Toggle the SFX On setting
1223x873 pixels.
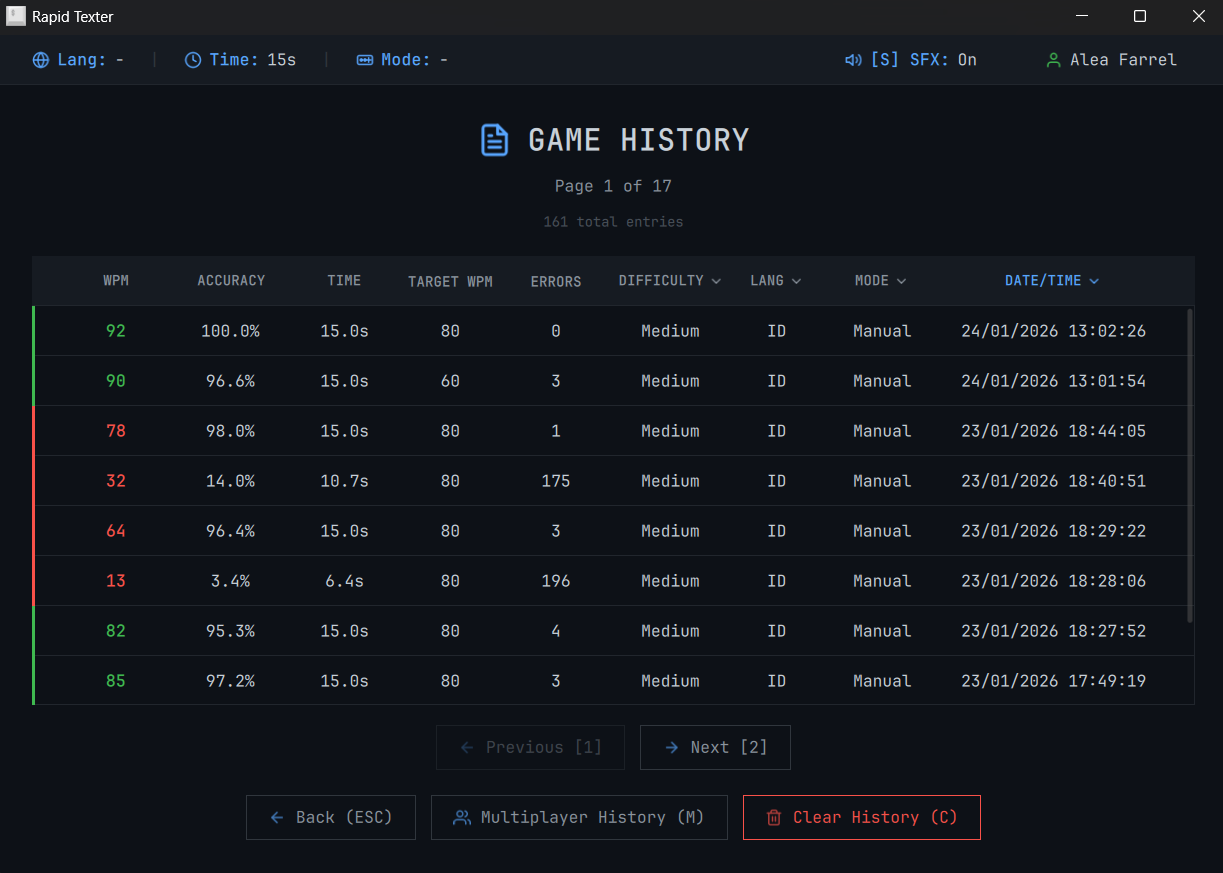coord(911,60)
